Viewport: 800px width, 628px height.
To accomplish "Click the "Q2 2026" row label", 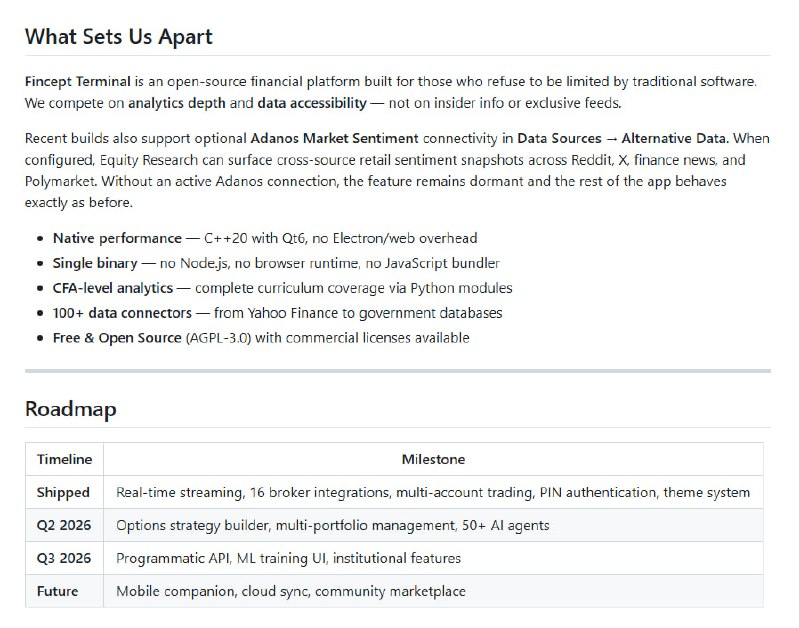I will coord(64,525).
